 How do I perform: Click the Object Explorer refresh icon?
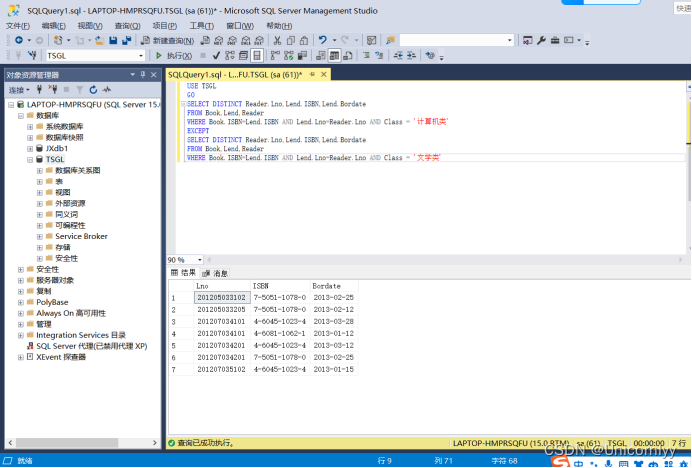point(93,90)
